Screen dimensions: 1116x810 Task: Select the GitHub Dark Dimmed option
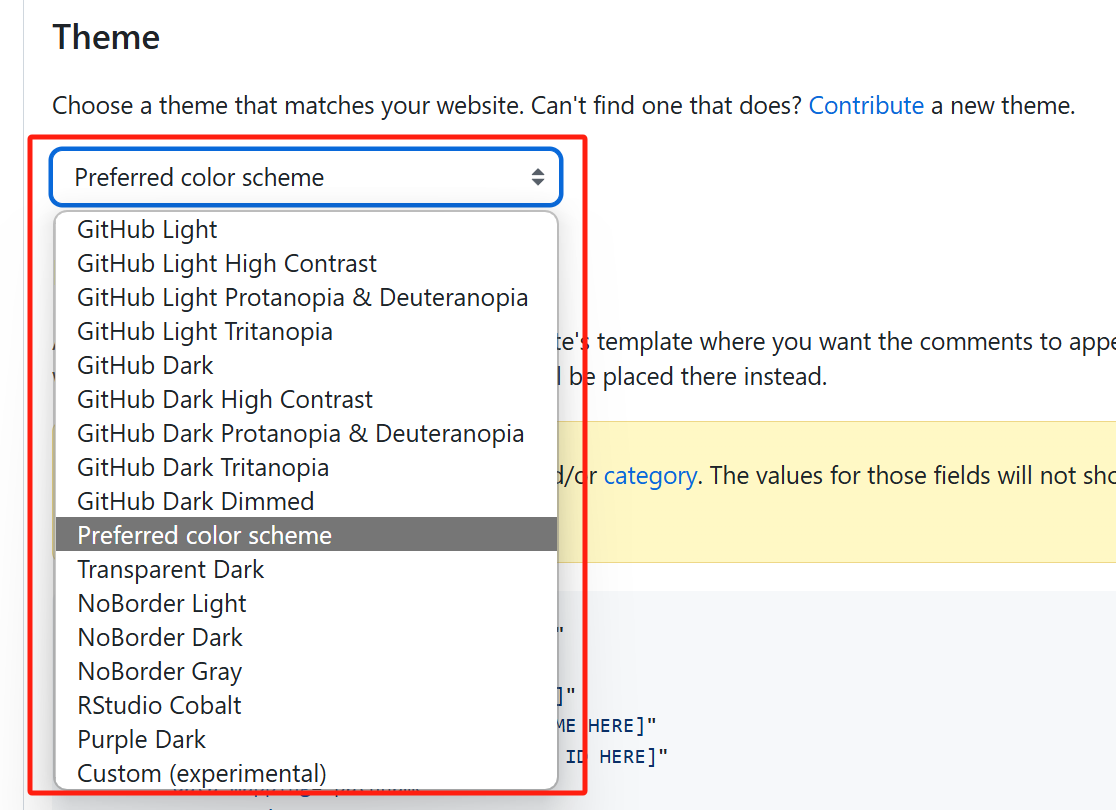(x=196, y=502)
